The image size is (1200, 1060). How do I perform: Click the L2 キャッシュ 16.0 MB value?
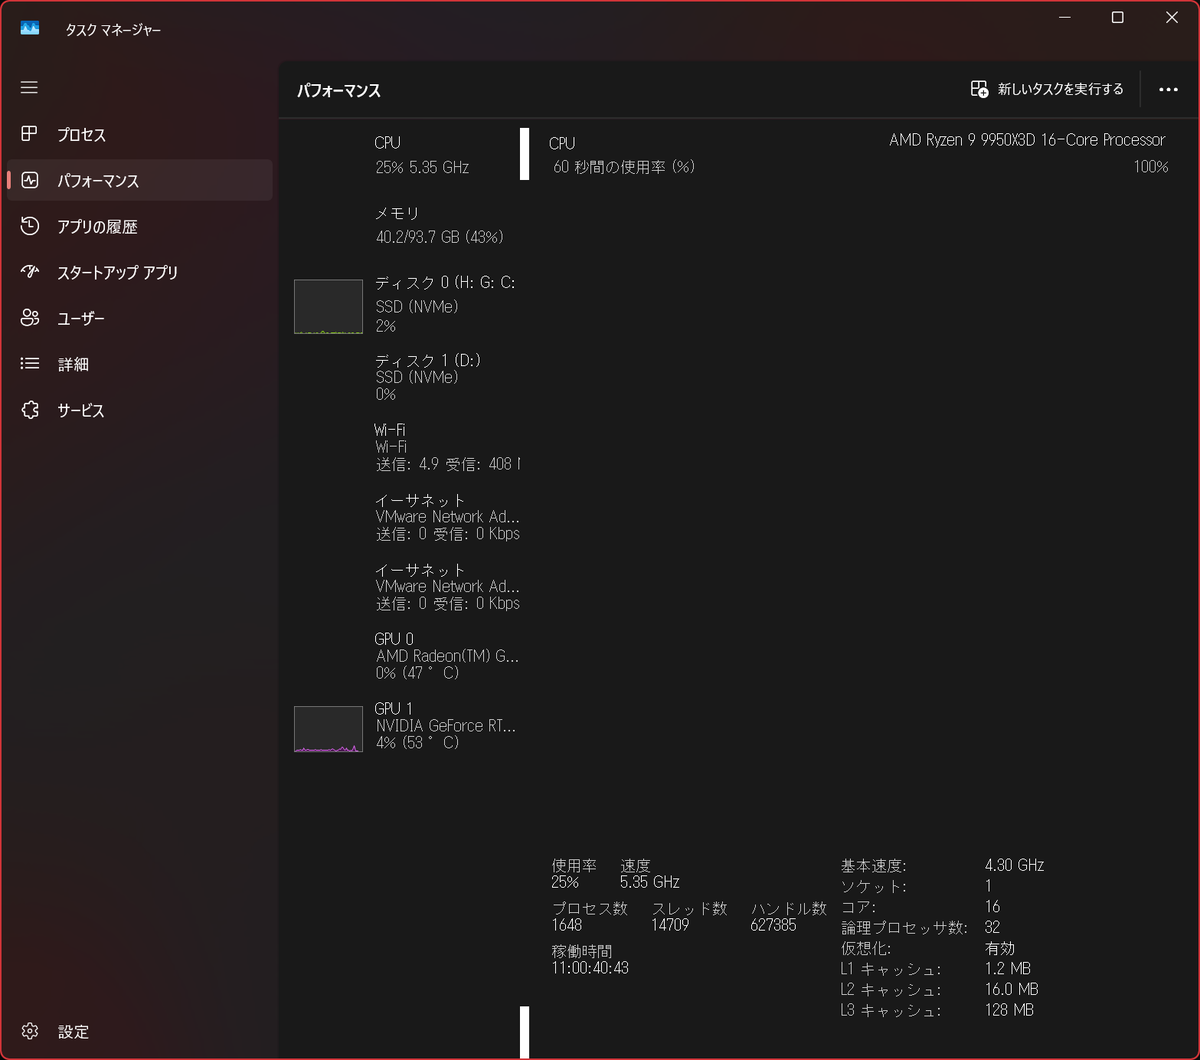click(x=1011, y=989)
